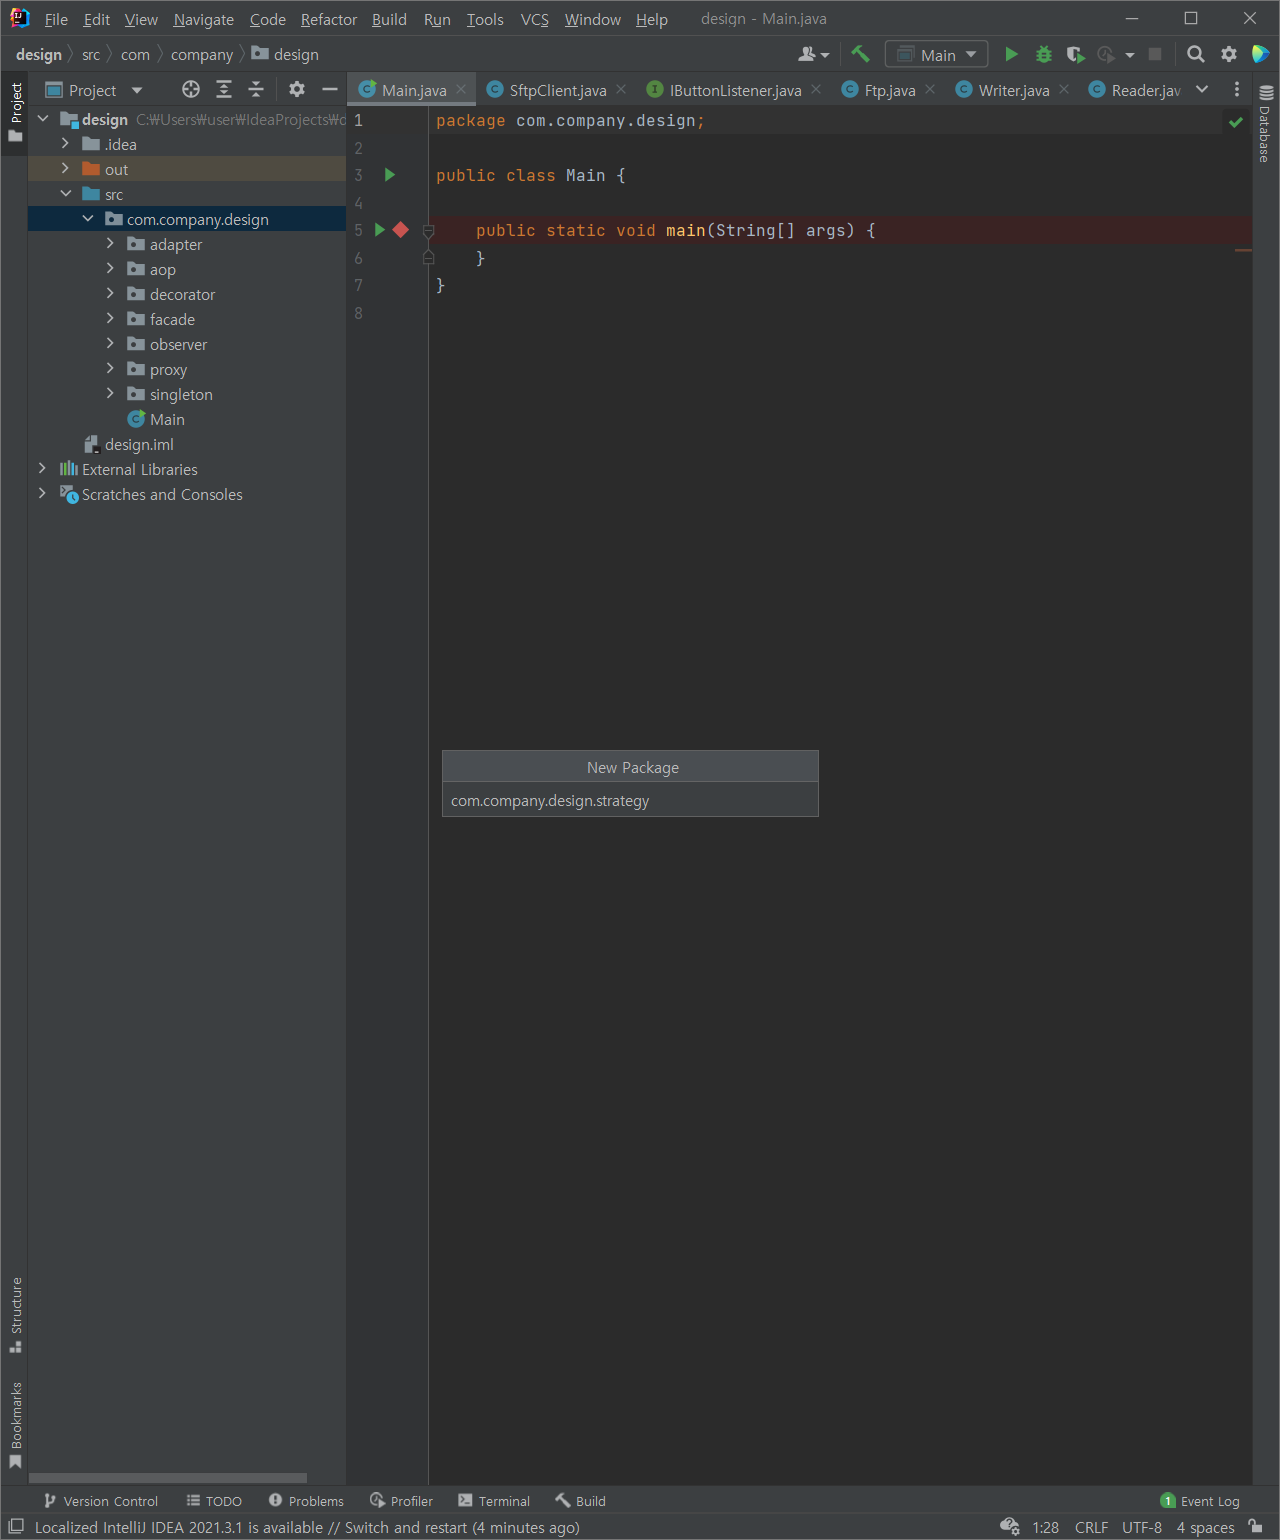Open the VCS menu
This screenshot has height=1540, width=1280.
[x=535, y=19]
